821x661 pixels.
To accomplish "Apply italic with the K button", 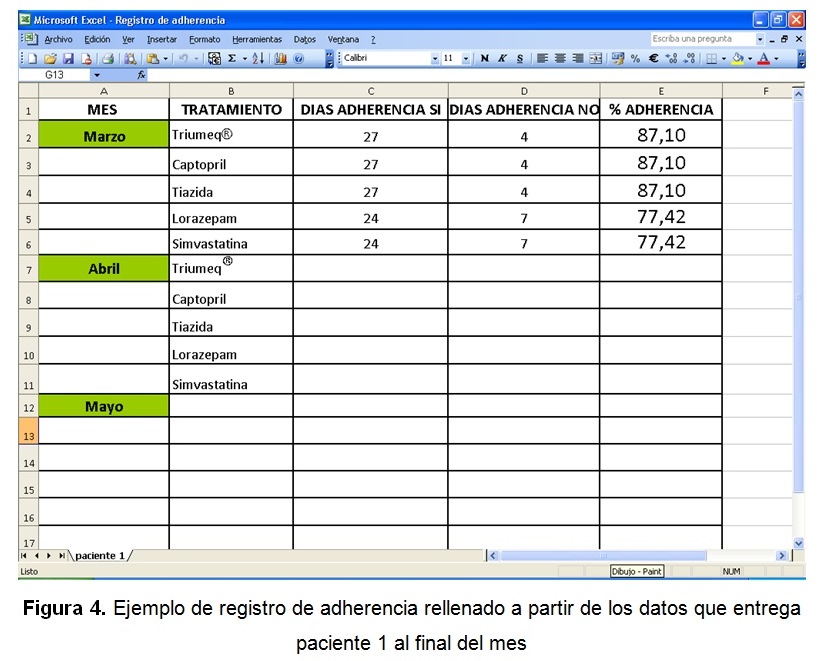I will tap(502, 58).
